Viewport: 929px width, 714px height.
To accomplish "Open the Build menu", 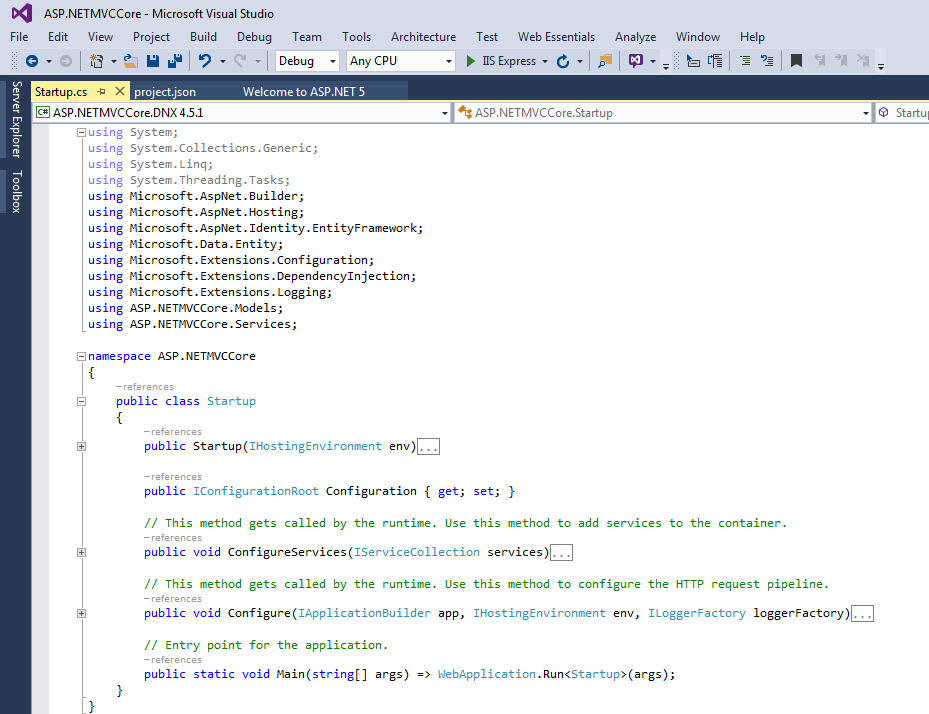I will coord(203,37).
